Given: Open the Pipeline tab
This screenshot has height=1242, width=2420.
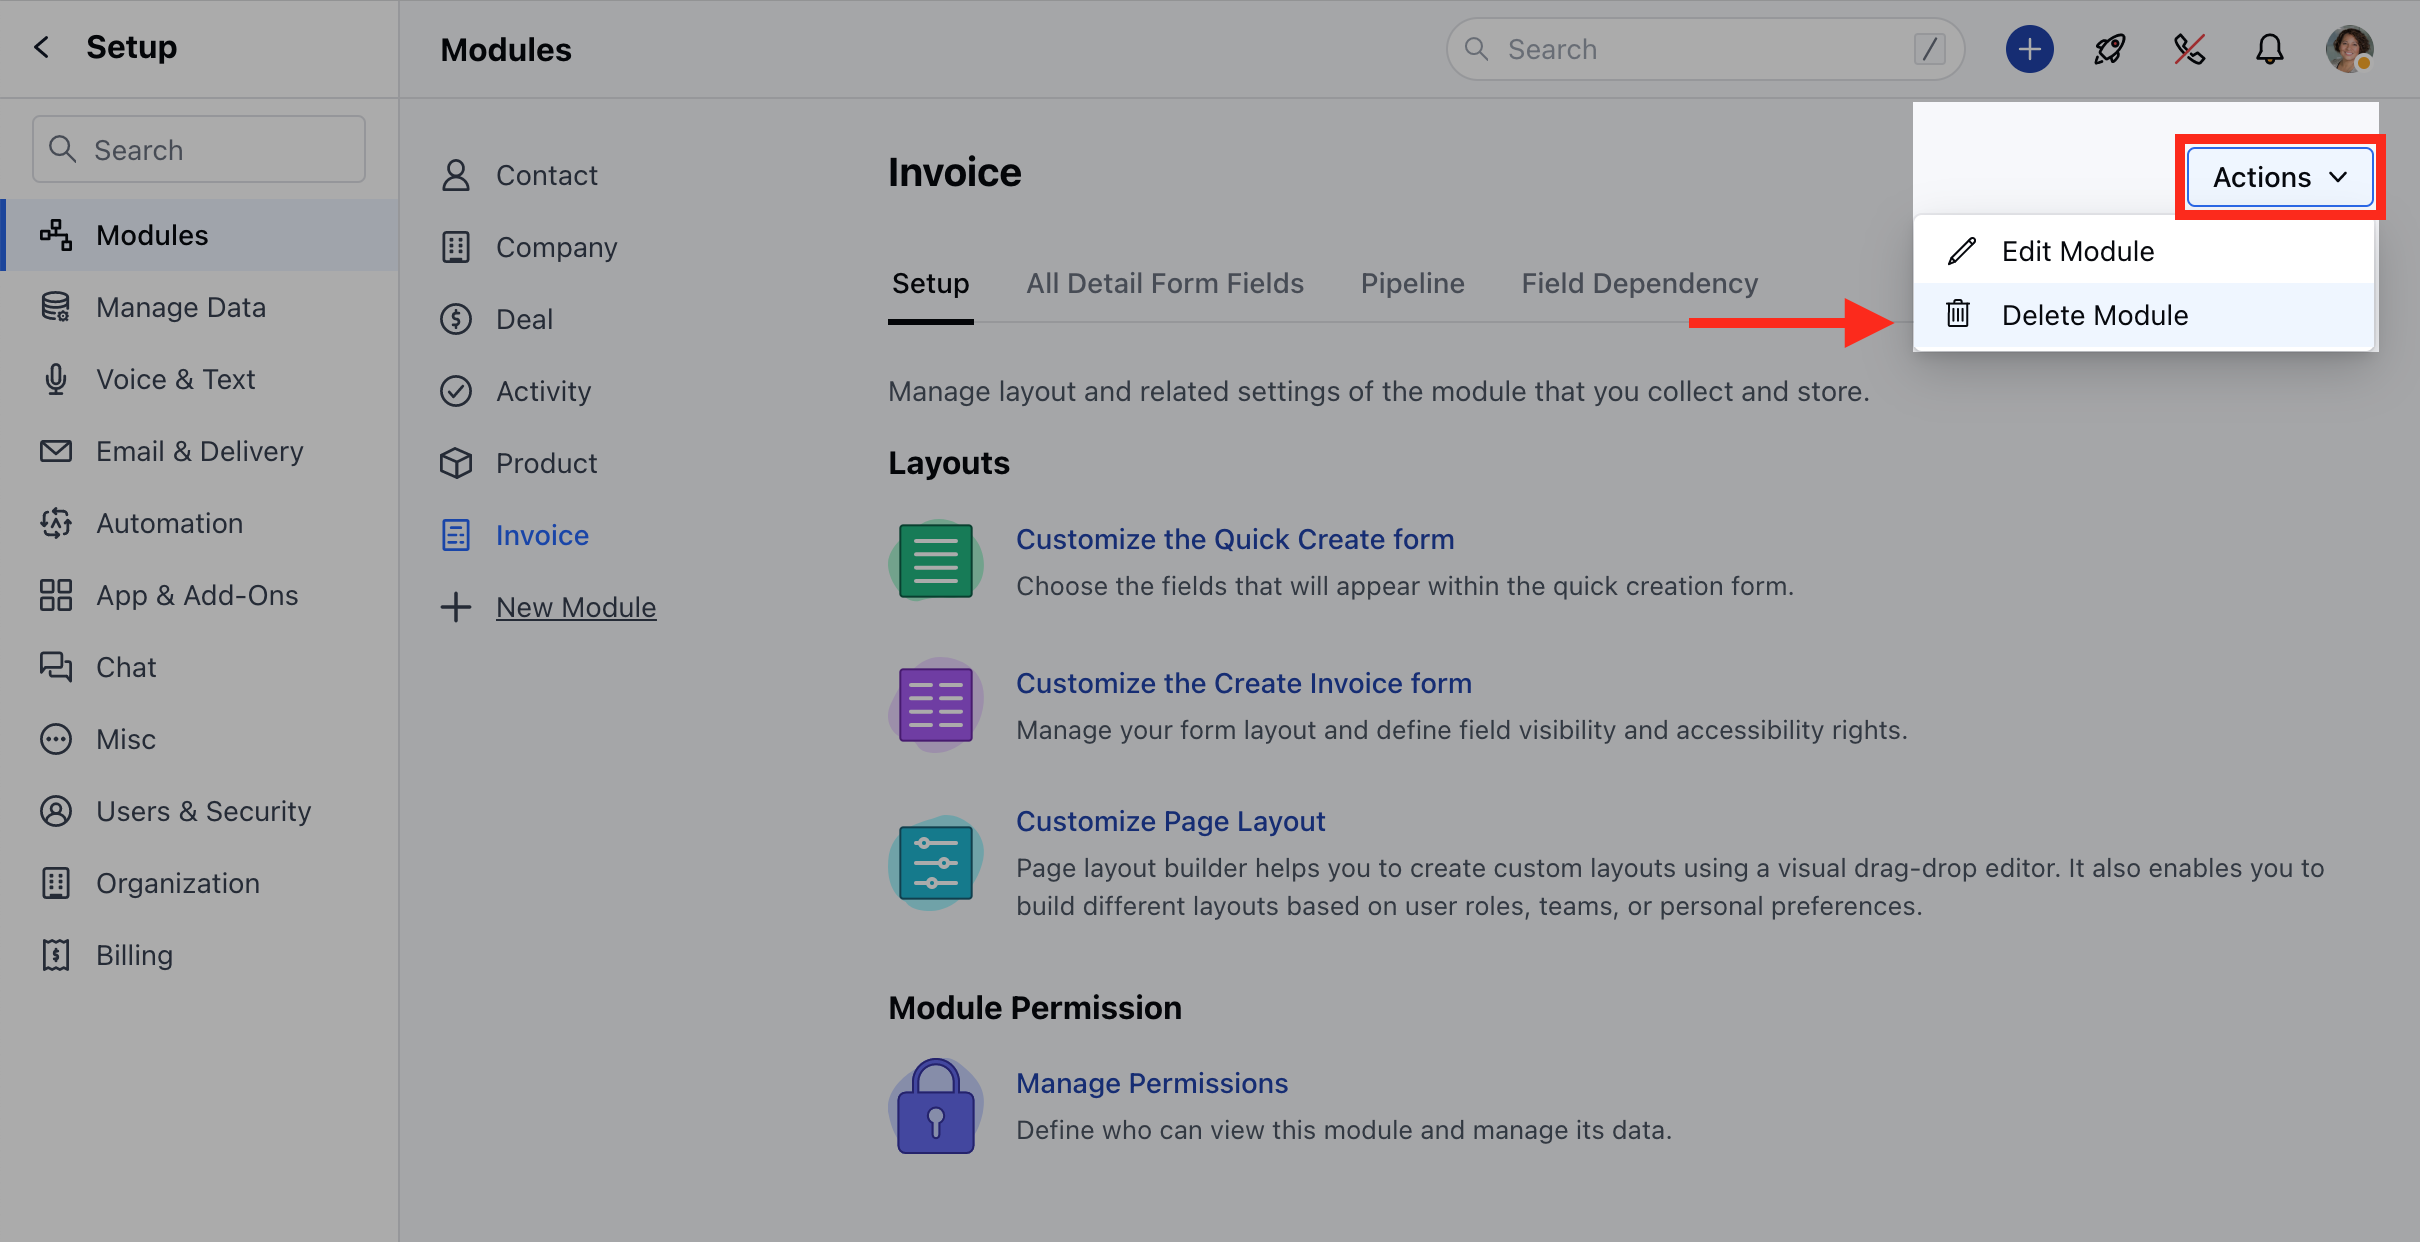Looking at the screenshot, I should [1412, 283].
